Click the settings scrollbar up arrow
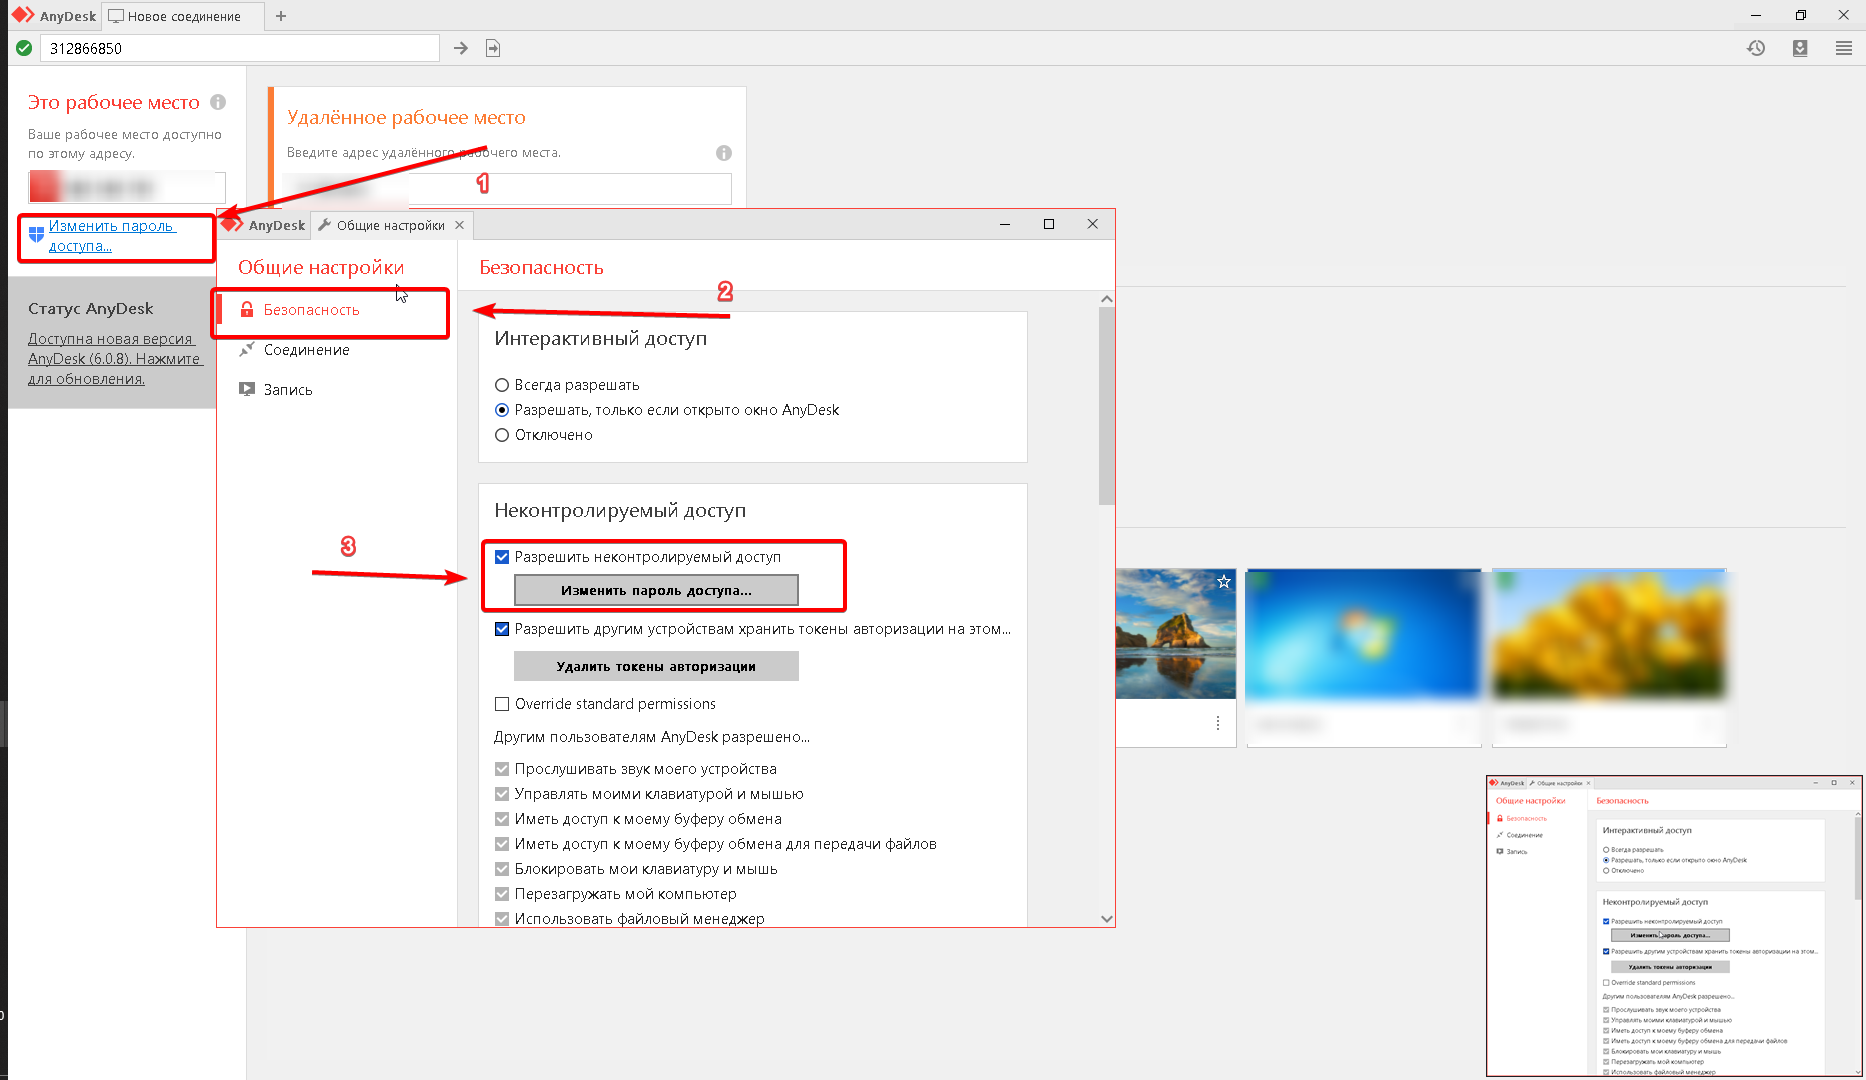Viewport: 1866px width, 1080px height. click(x=1107, y=299)
